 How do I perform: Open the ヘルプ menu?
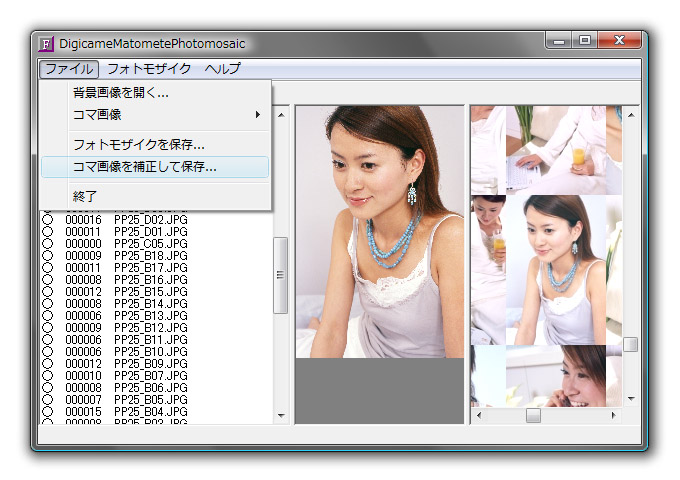[x=222, y=69]
